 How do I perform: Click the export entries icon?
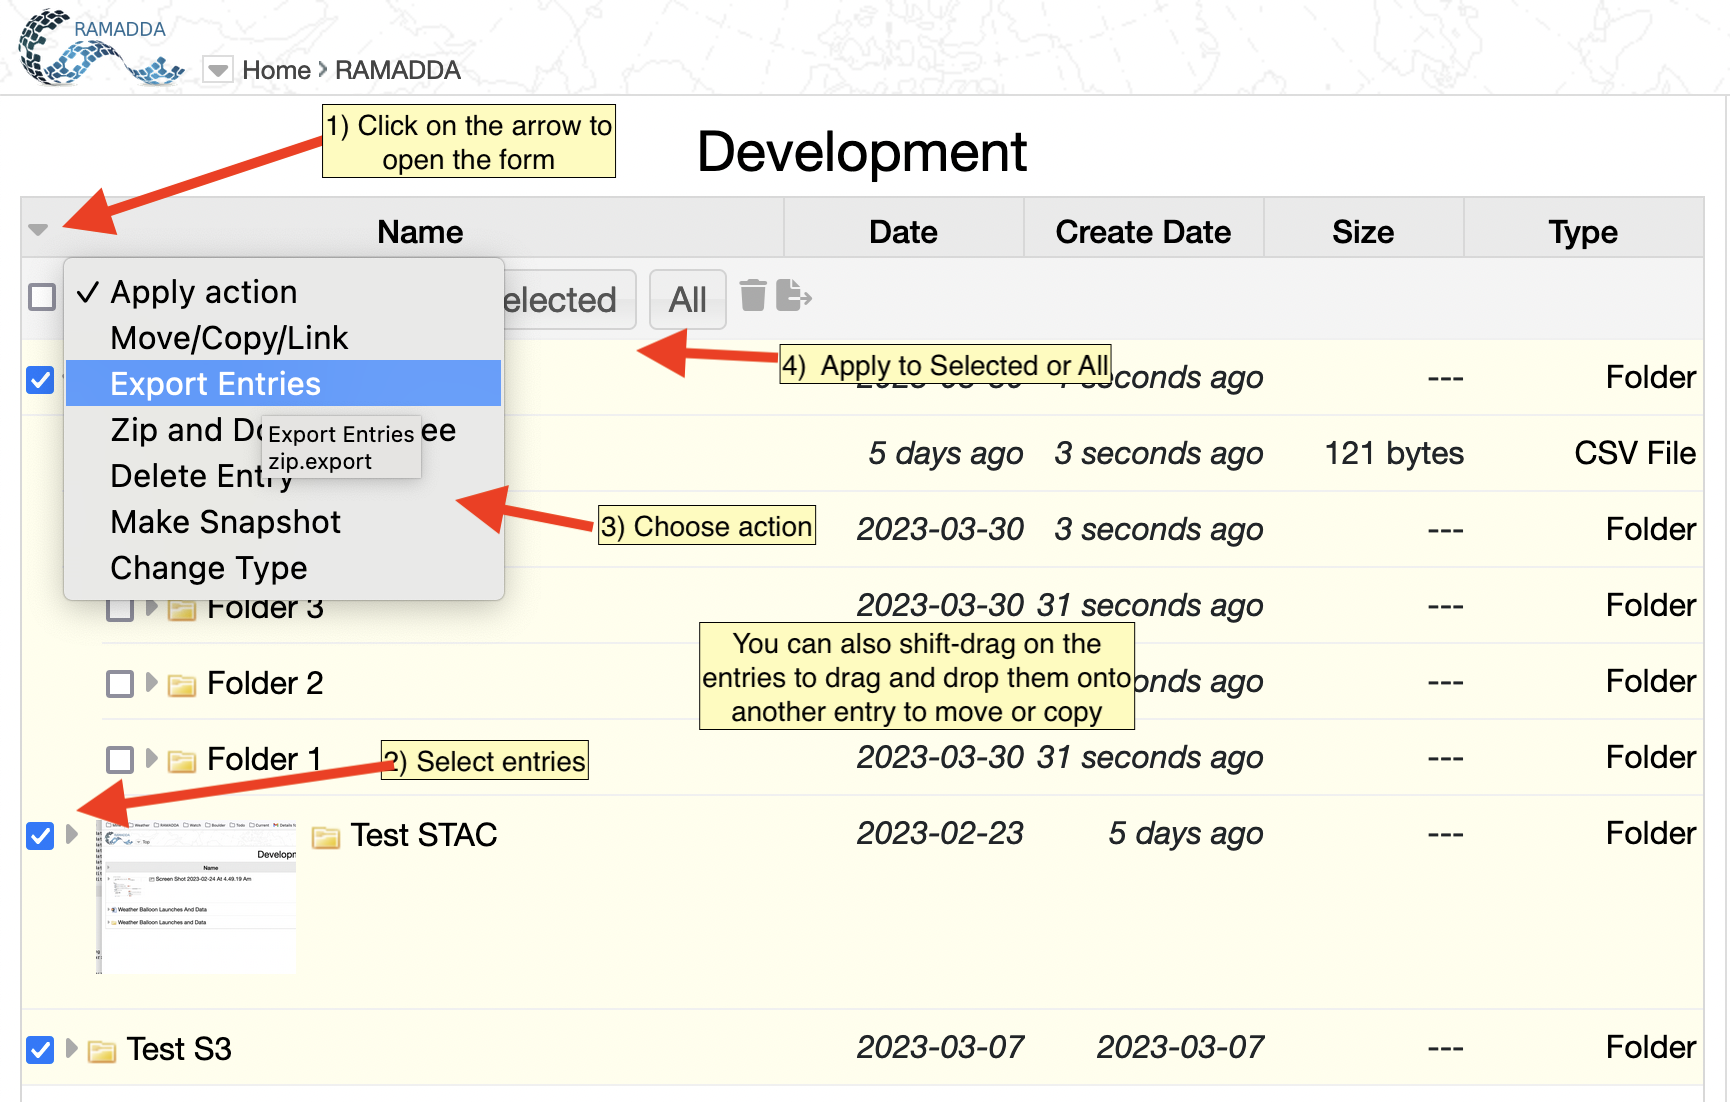793,296
